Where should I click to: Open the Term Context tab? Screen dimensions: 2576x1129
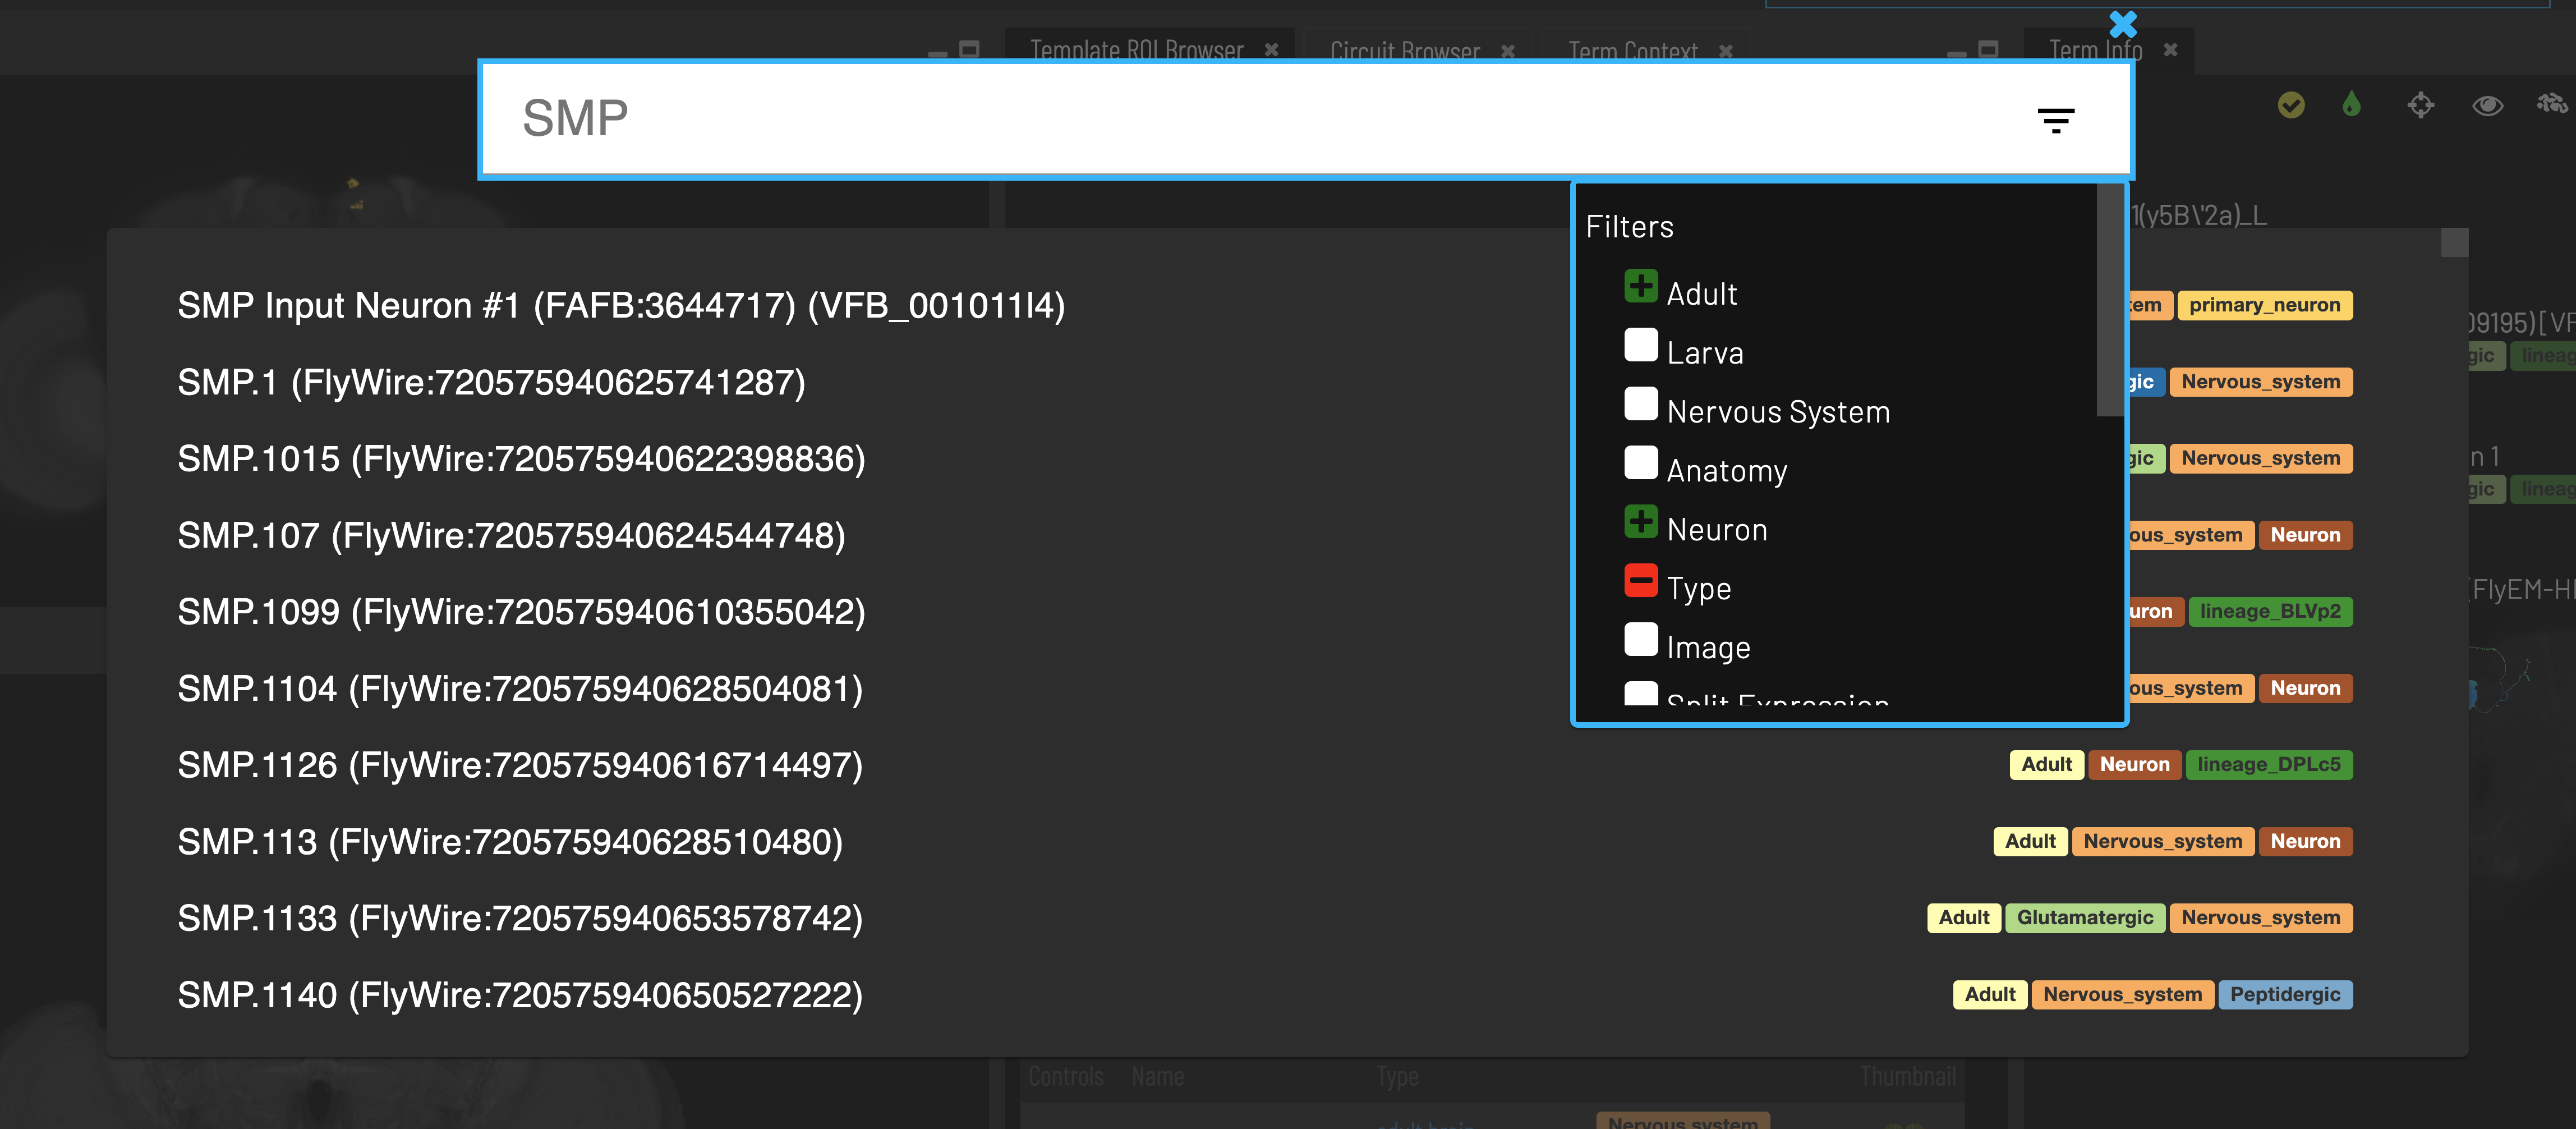(1632, 51)
